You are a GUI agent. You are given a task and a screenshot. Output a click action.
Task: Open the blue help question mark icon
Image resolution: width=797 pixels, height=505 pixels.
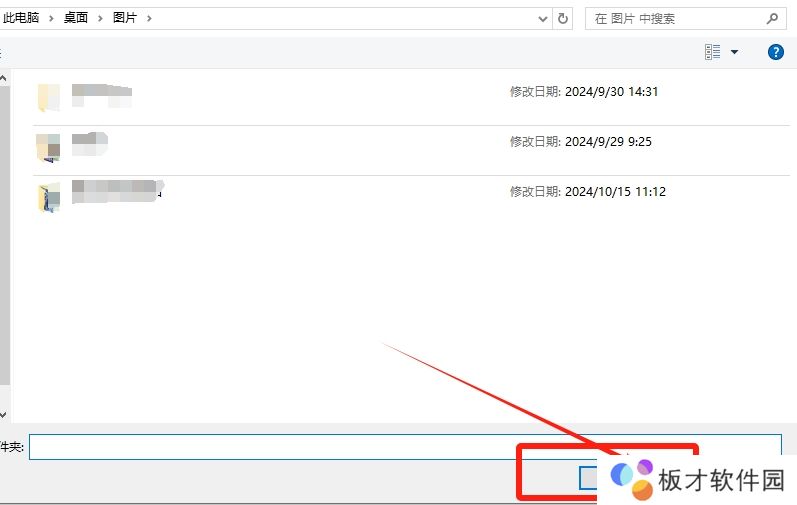[775, 52]
